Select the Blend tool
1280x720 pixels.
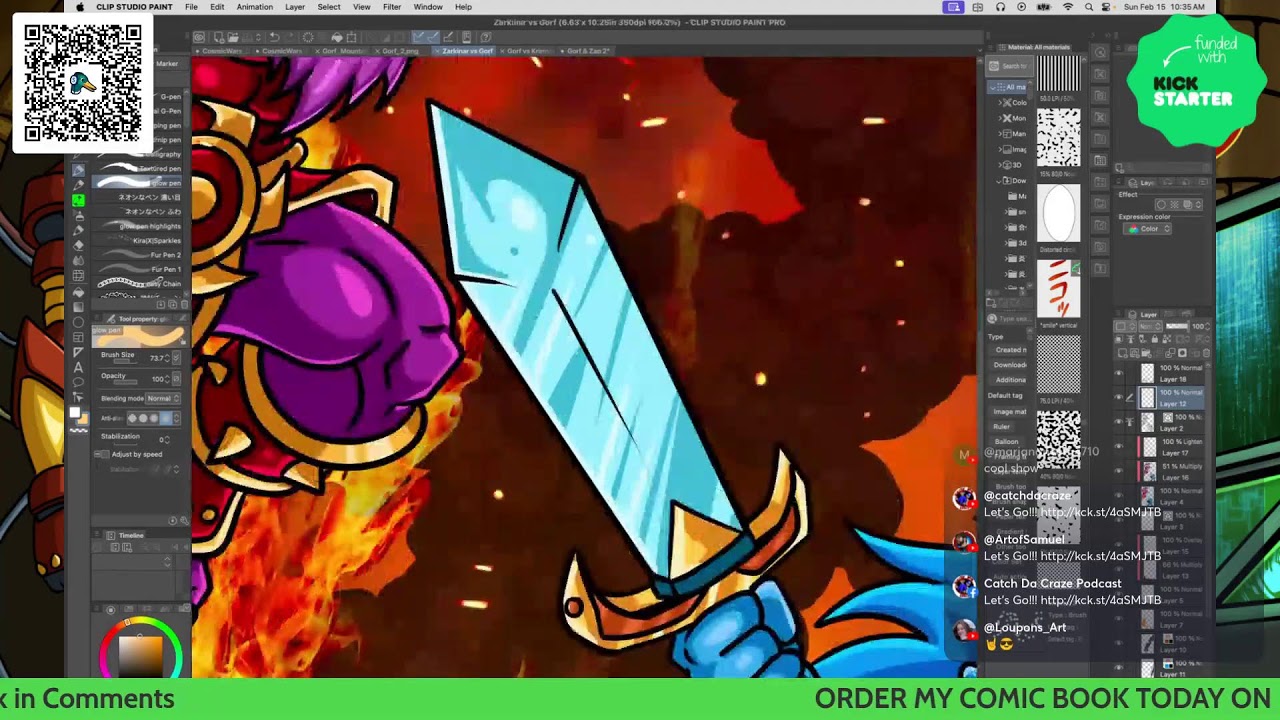(x=79, y=260)
